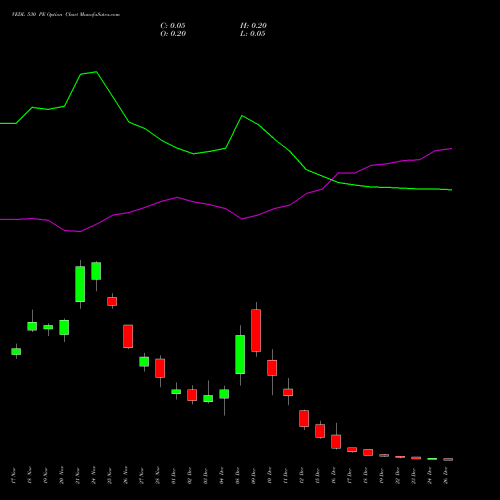Click the green indicator line peak
The image size is (500, 500).
96,72
